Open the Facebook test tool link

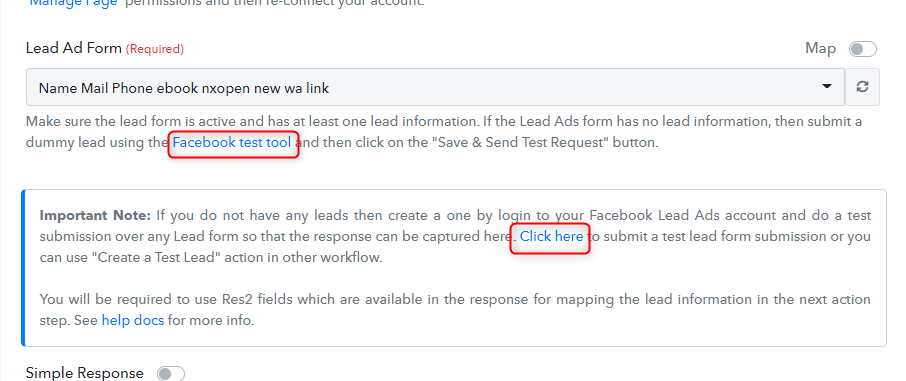232,142
